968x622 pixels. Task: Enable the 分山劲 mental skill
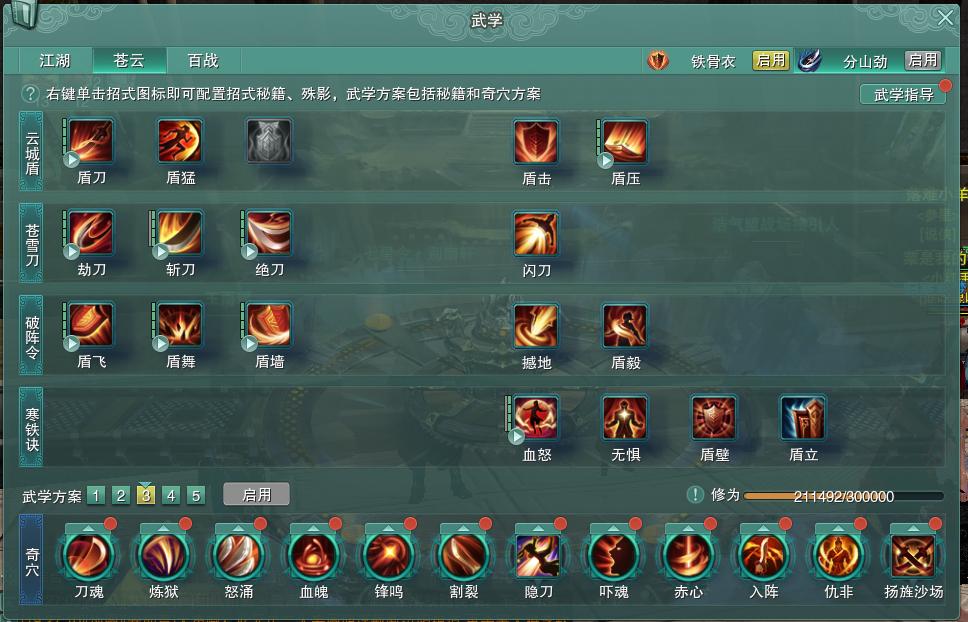(923, 60)
